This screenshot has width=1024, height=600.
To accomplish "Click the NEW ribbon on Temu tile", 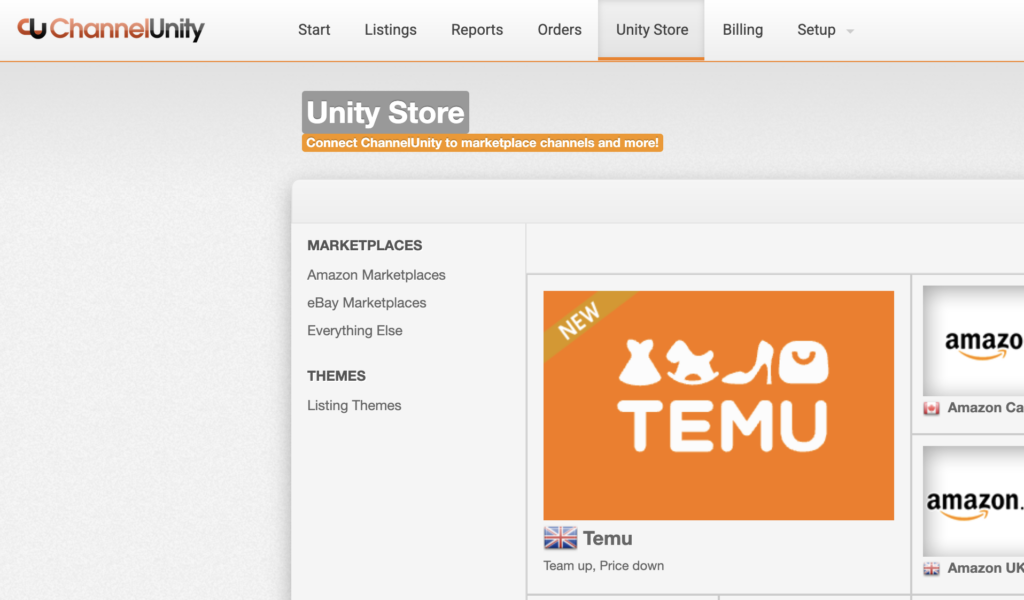I will [579, 322].
